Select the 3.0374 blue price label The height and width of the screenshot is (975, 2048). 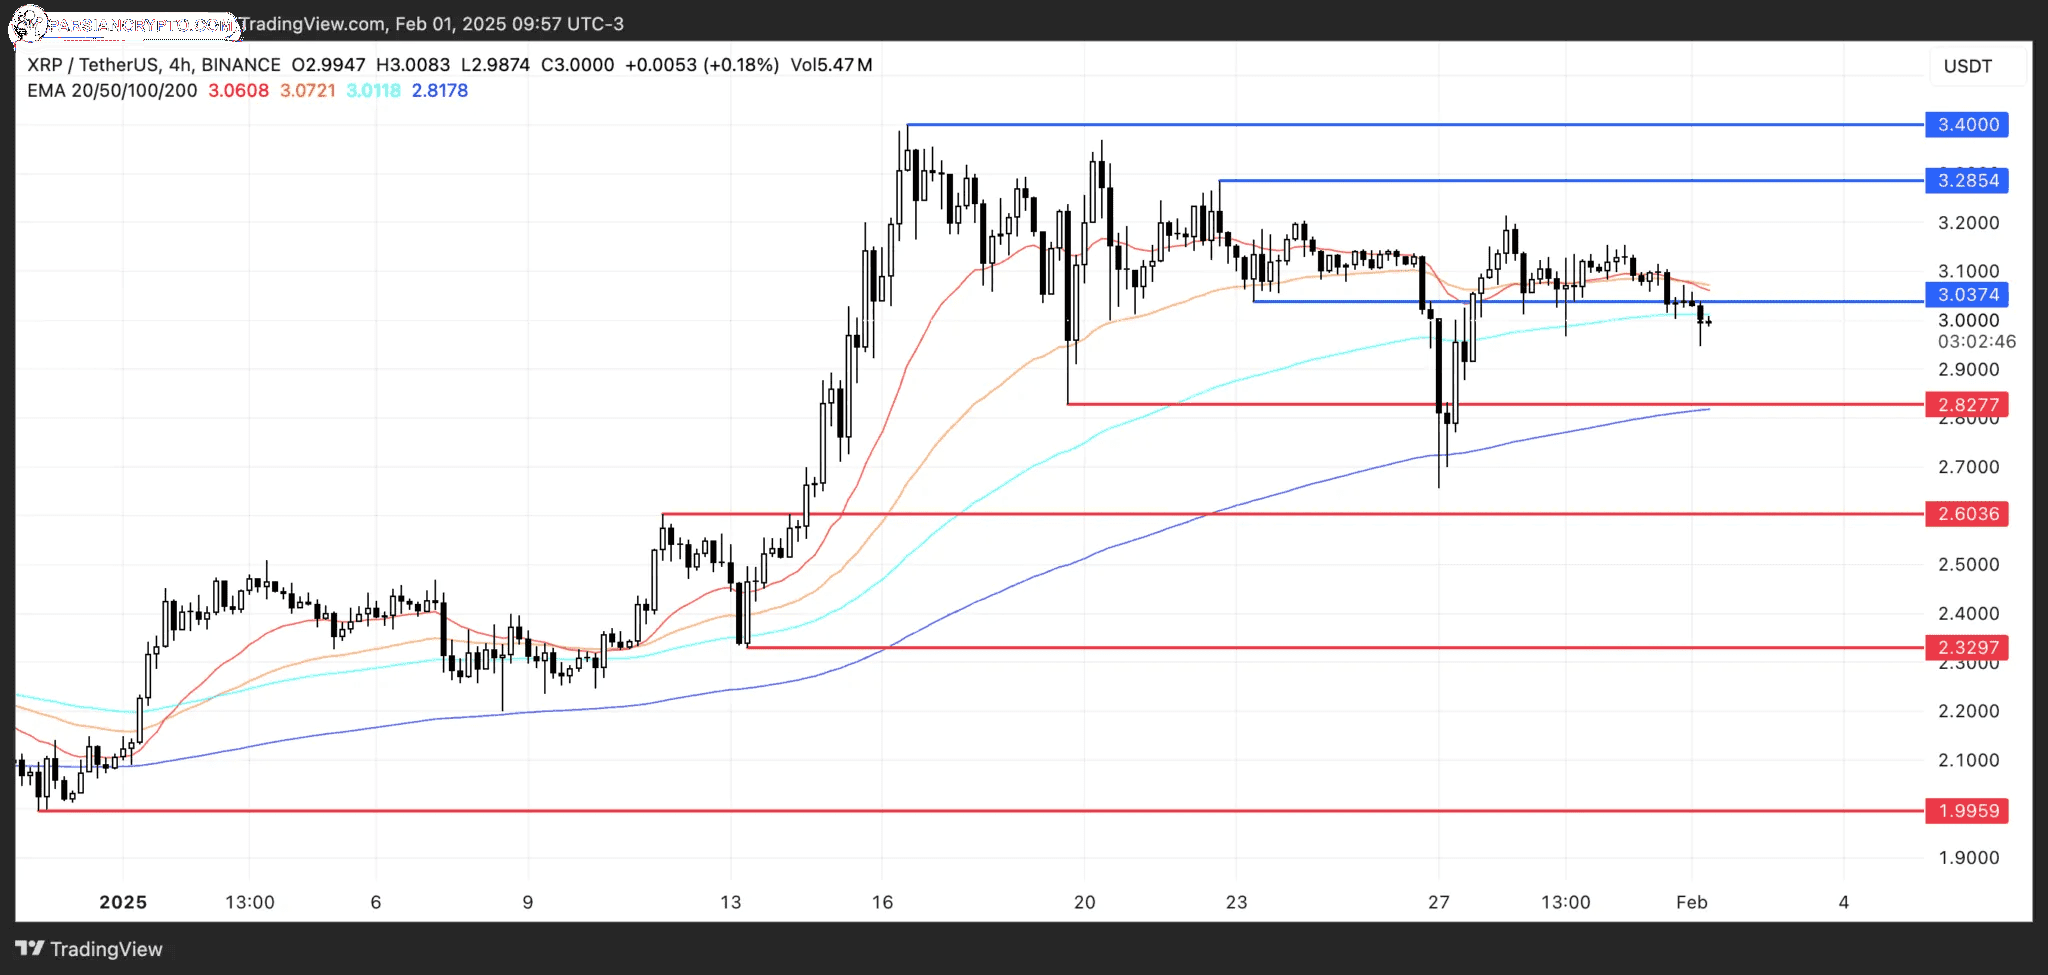click(1968, 295)
